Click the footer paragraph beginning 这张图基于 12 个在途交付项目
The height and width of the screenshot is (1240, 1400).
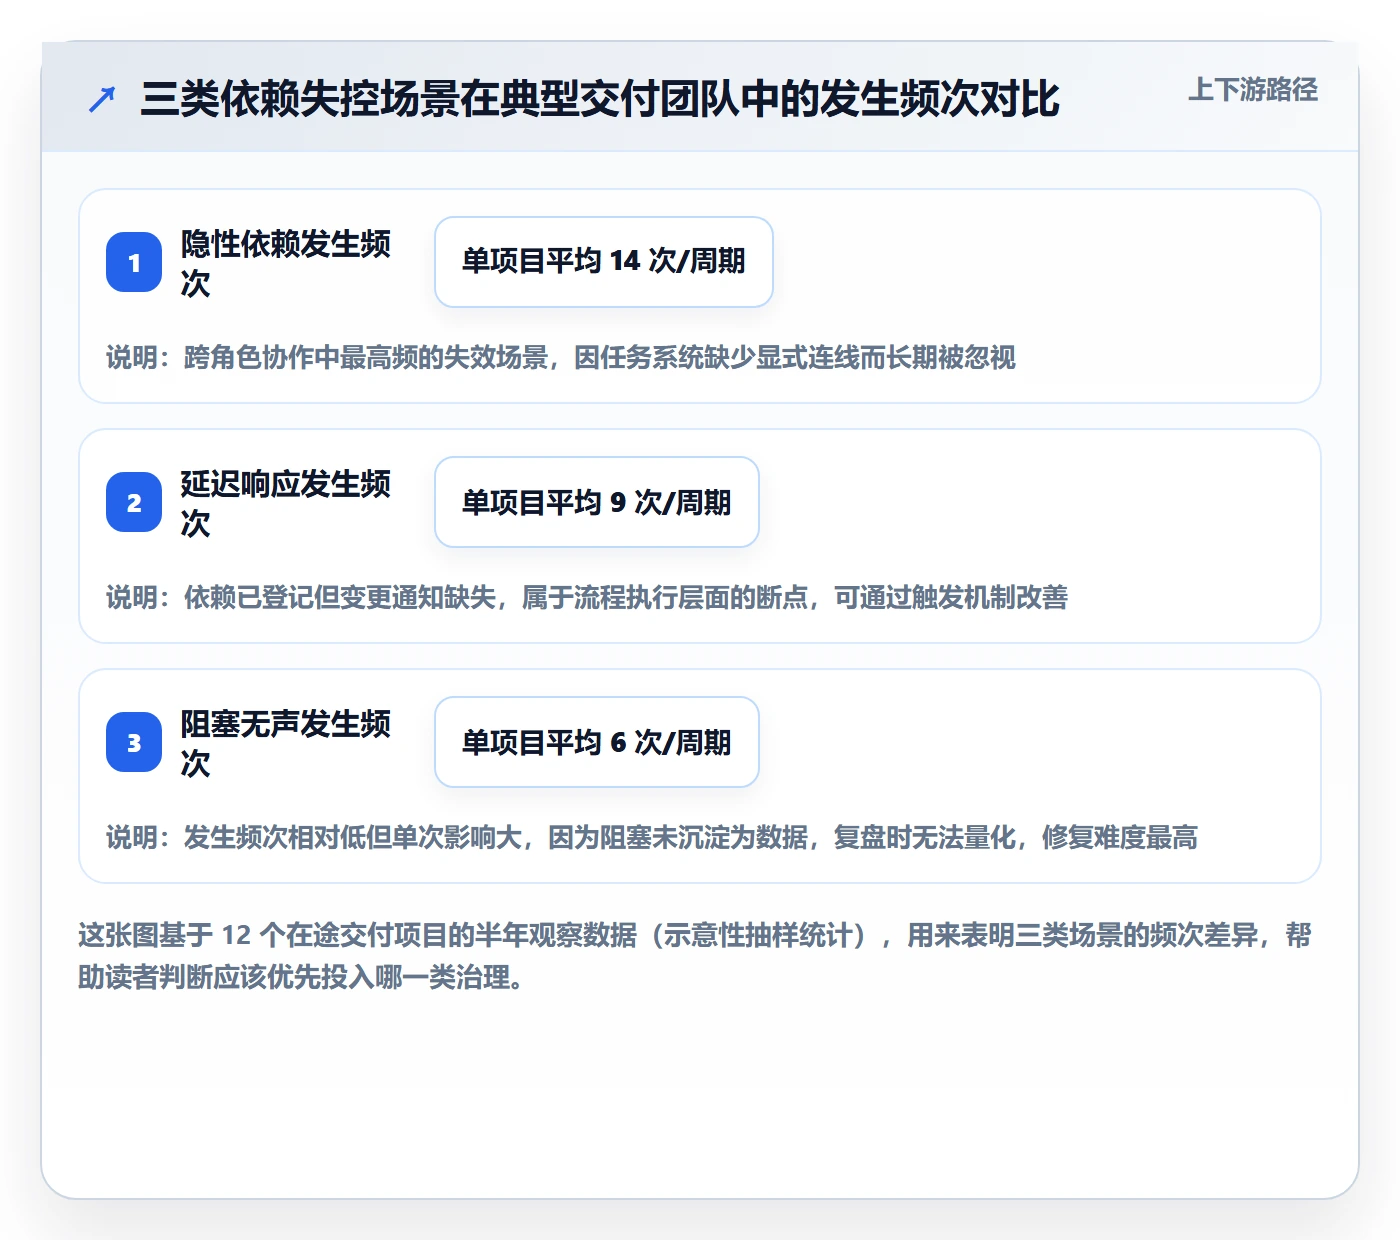[695, 956]
